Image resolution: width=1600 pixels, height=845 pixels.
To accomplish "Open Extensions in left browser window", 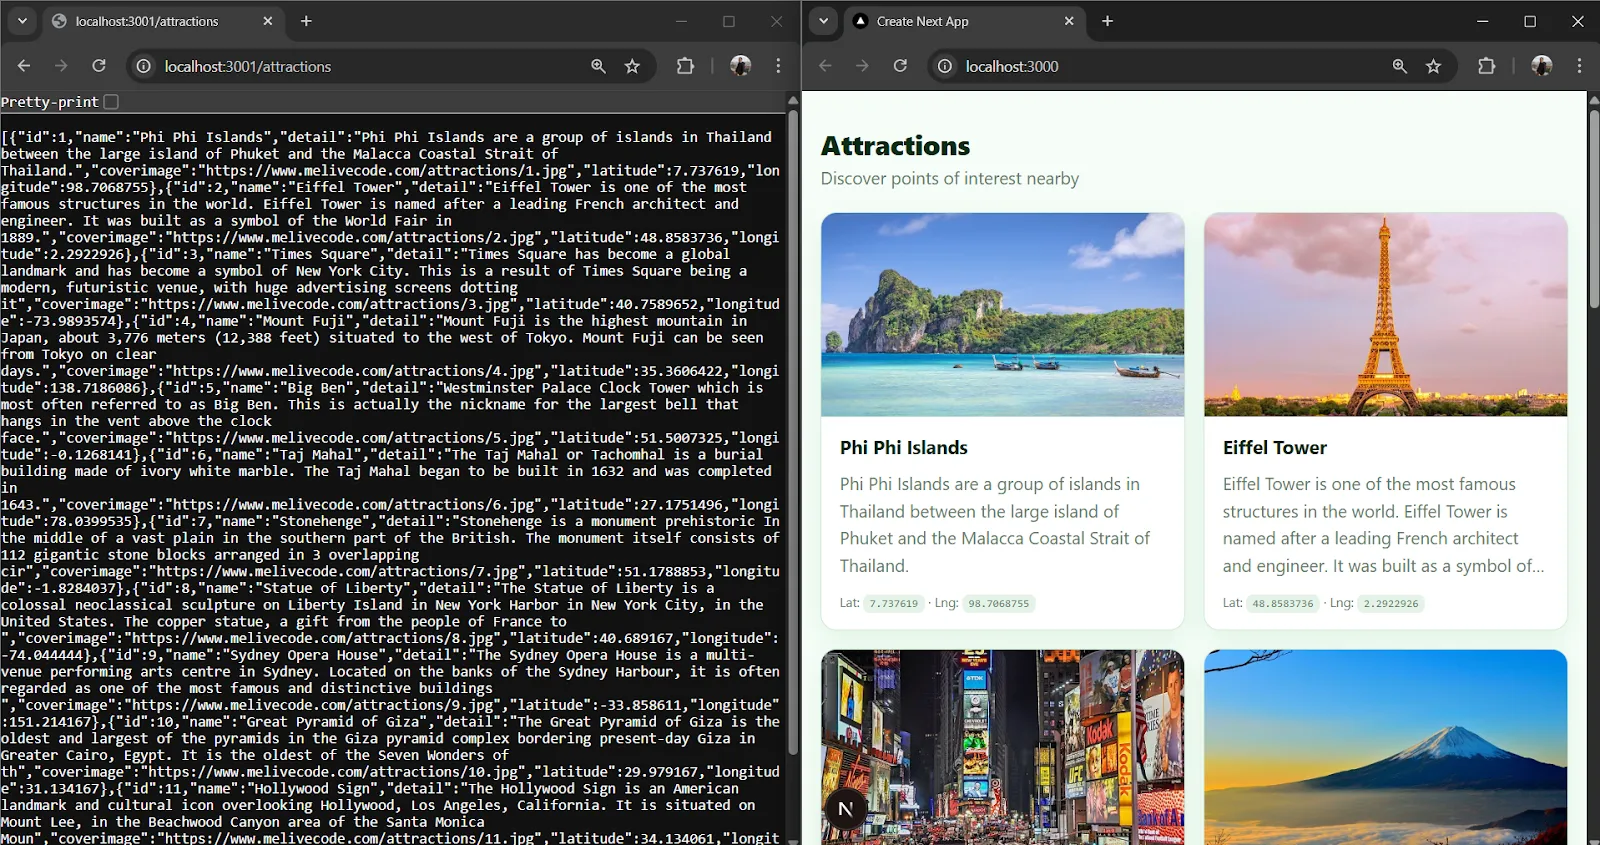I will click(x=685, y=66).
